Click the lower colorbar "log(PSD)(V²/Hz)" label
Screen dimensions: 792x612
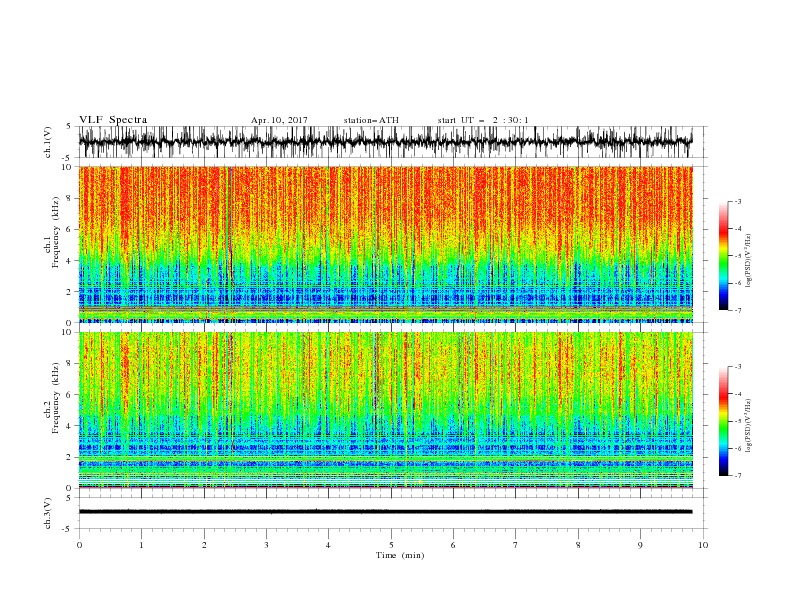749,425
